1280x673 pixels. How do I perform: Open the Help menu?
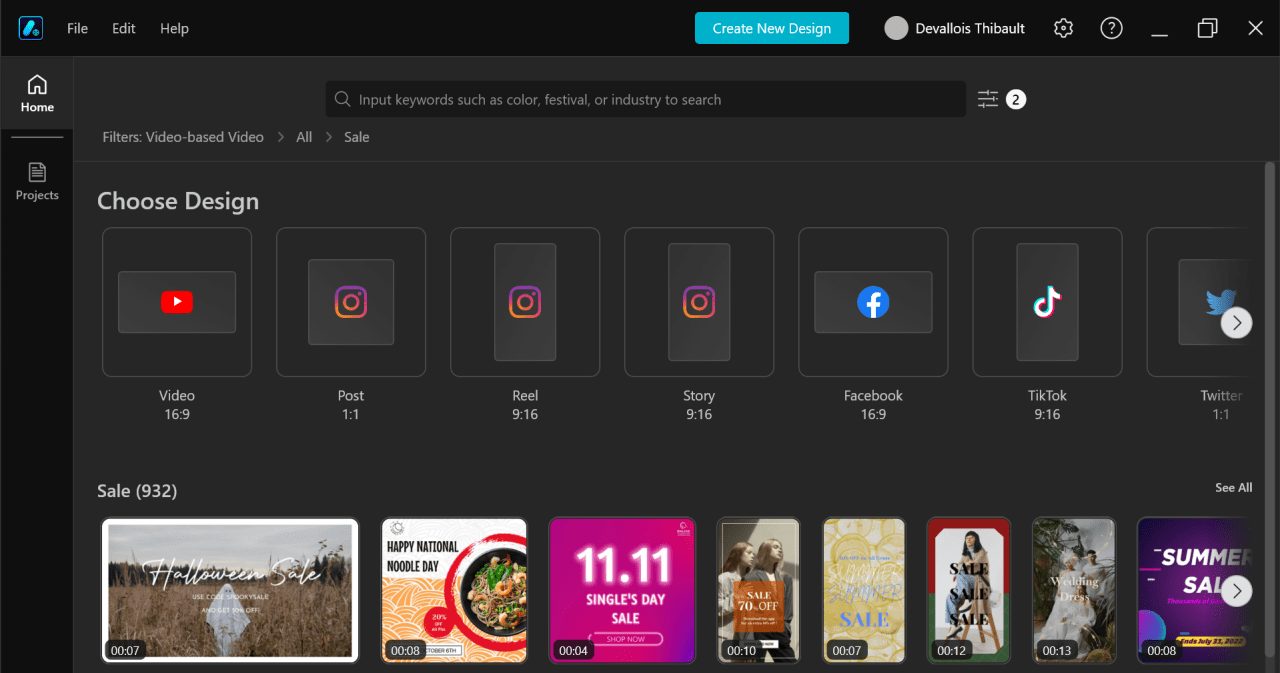click(x=174, y=28)
